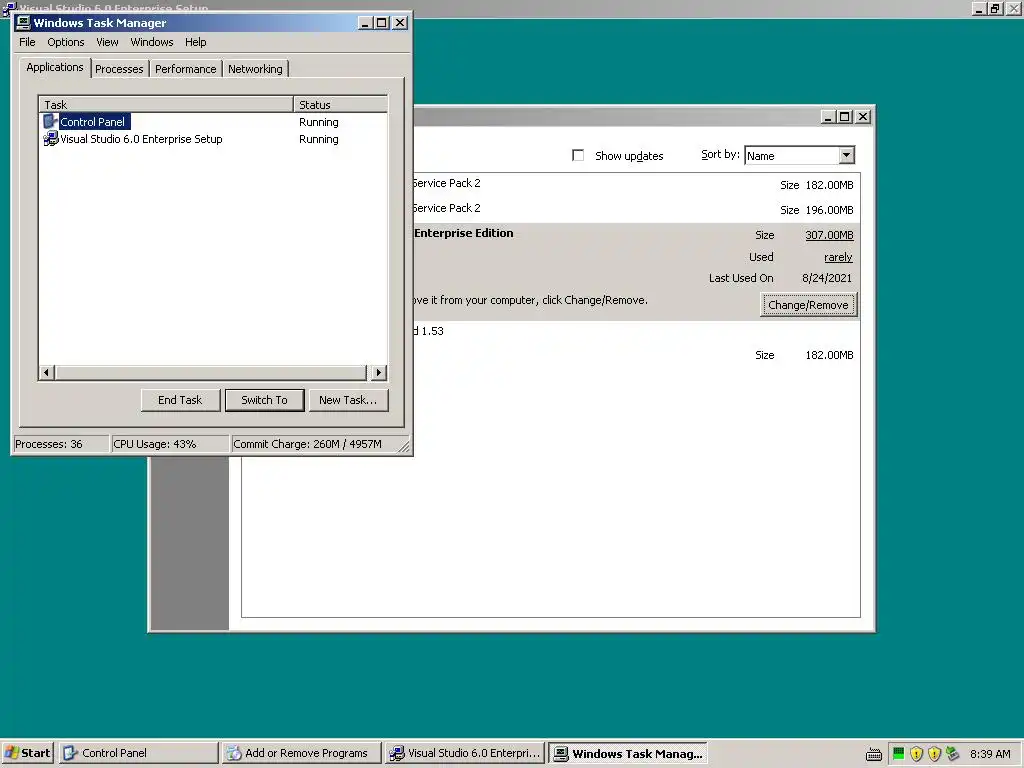The image size is (1024, 768).
Task: Click the Processes: 36 status bar entry
Action: (x=61, y=444)
